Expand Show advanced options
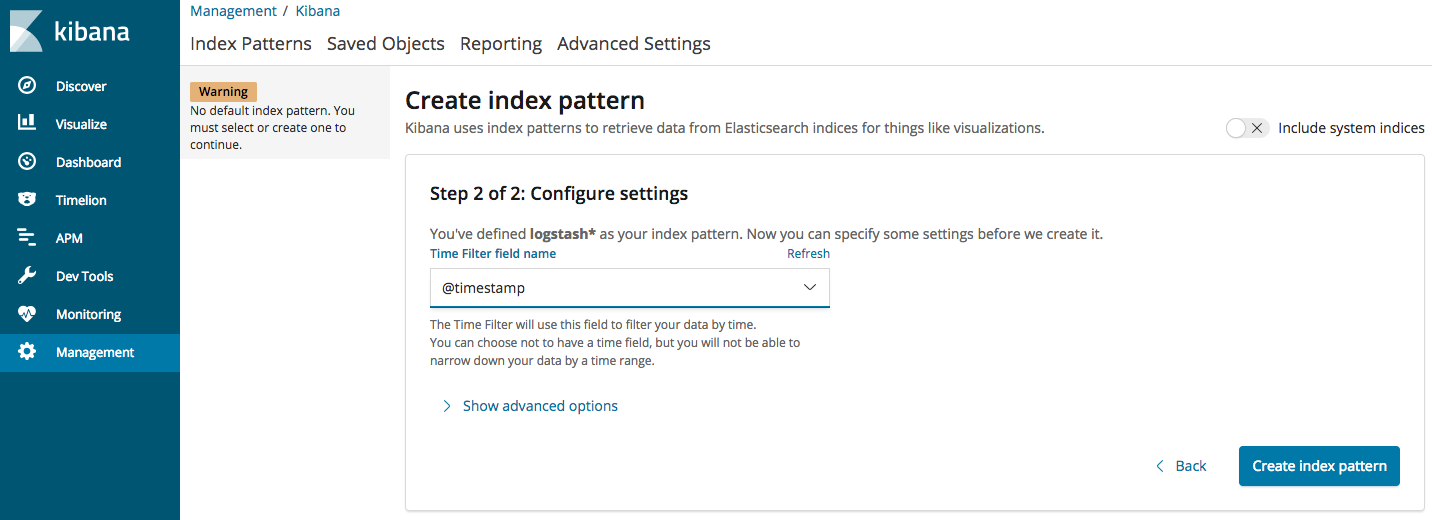Viewport: 1432px width, 520px height. 530,406
